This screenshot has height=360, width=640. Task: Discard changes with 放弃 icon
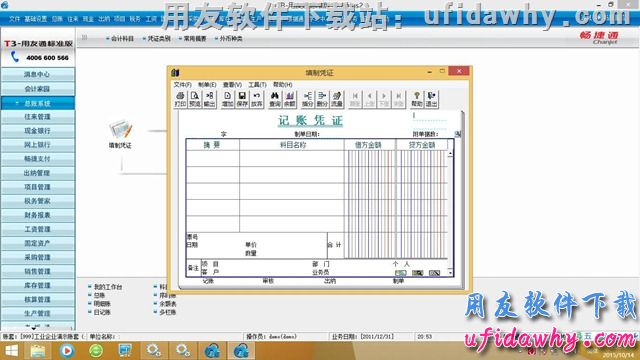[257, 99]
